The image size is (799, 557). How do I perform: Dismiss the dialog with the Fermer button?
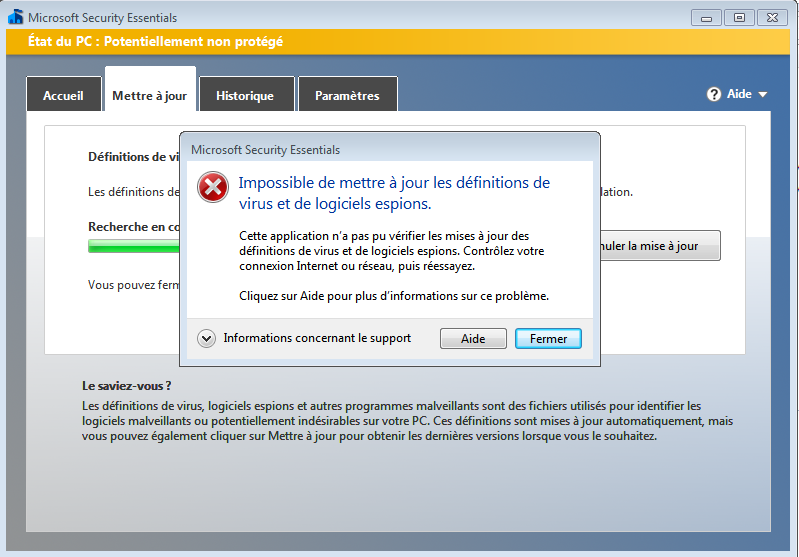[548, 339]
